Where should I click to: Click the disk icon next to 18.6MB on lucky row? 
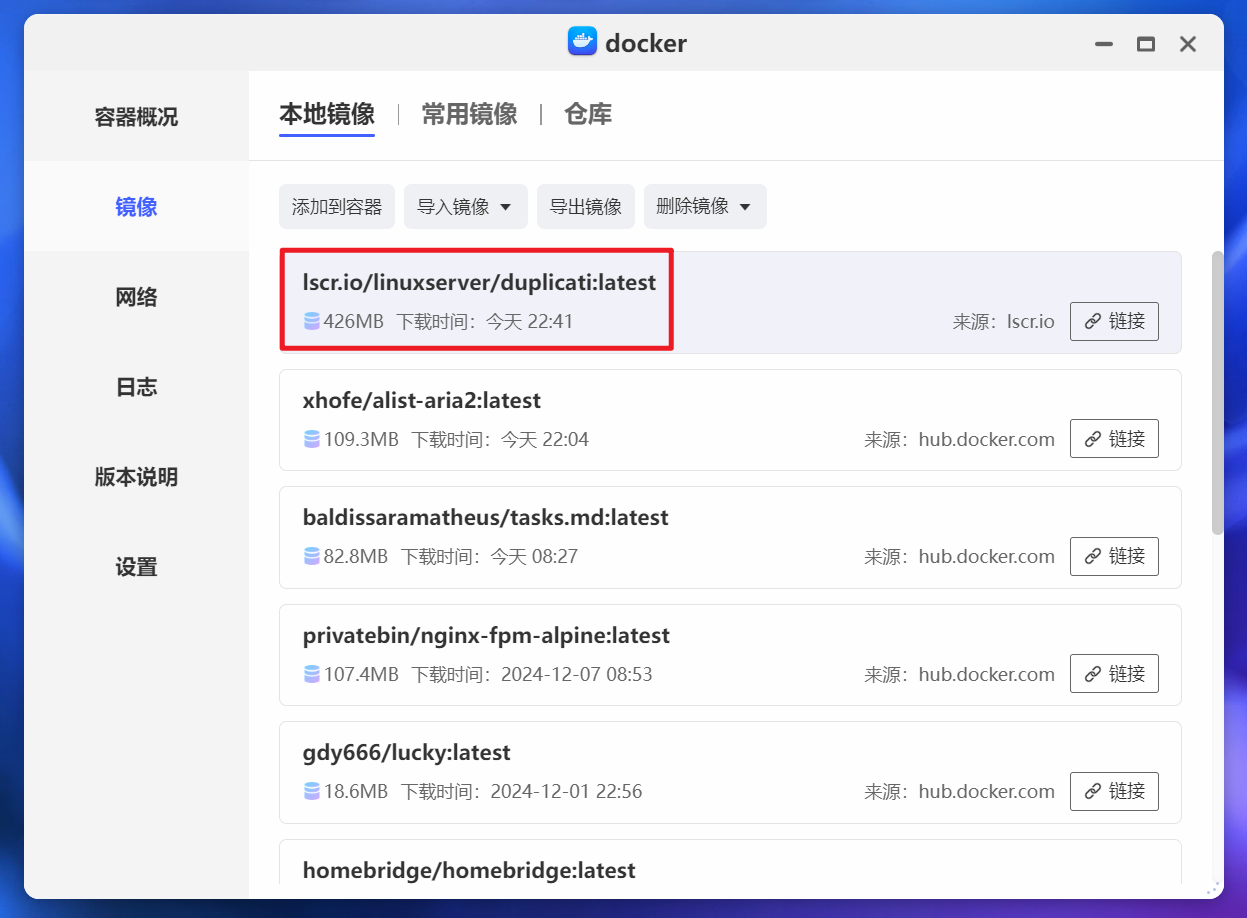pyautogui.click(x=311, y=791)
